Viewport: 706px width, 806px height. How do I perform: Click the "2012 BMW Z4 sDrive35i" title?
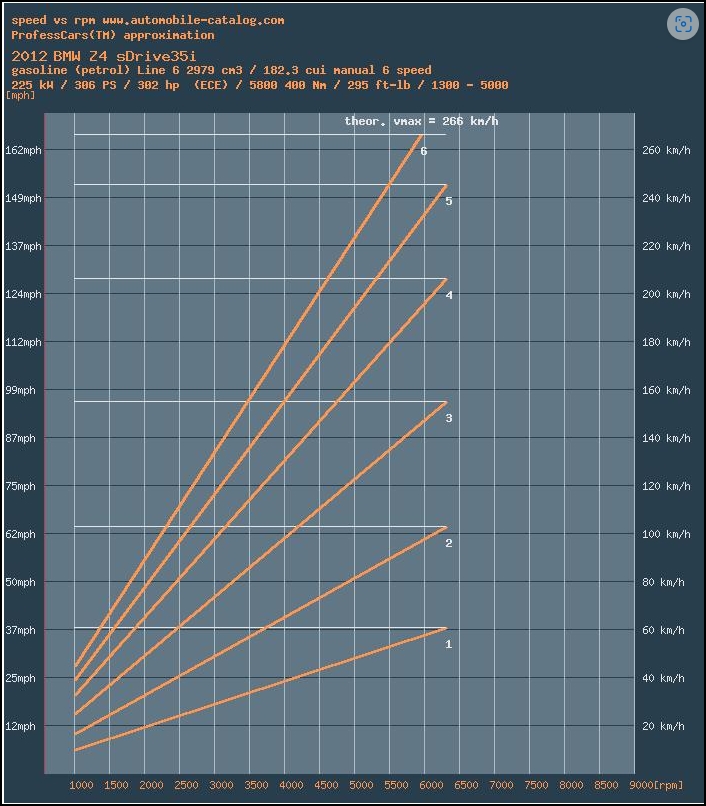pos(103,56)
